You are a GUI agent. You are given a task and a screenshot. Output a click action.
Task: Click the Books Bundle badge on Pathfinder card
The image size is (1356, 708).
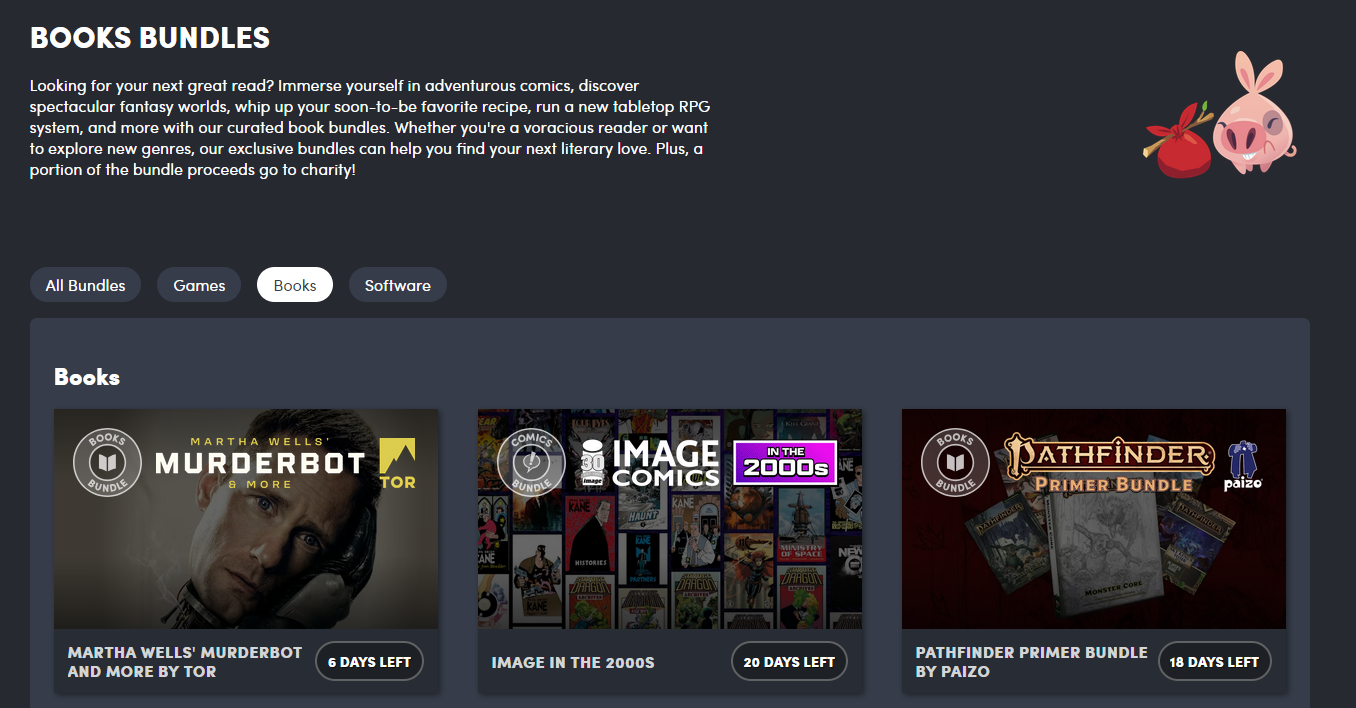point(955,463)
